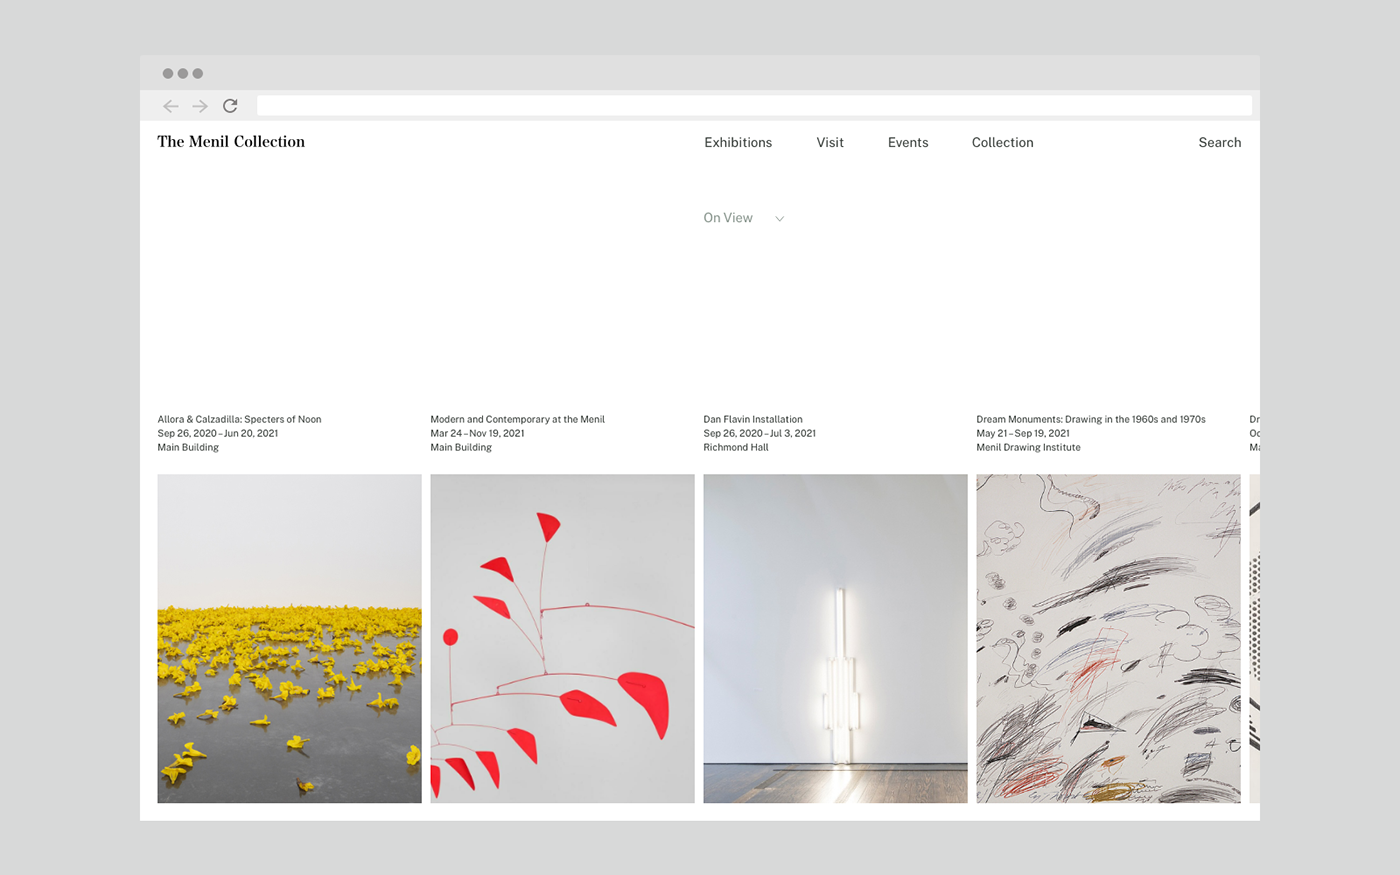Viewport: 1400px width, 875px height.
Task: Open Allora & Calzadilla: Specters of Noon
Action: (x=238, y=419)
